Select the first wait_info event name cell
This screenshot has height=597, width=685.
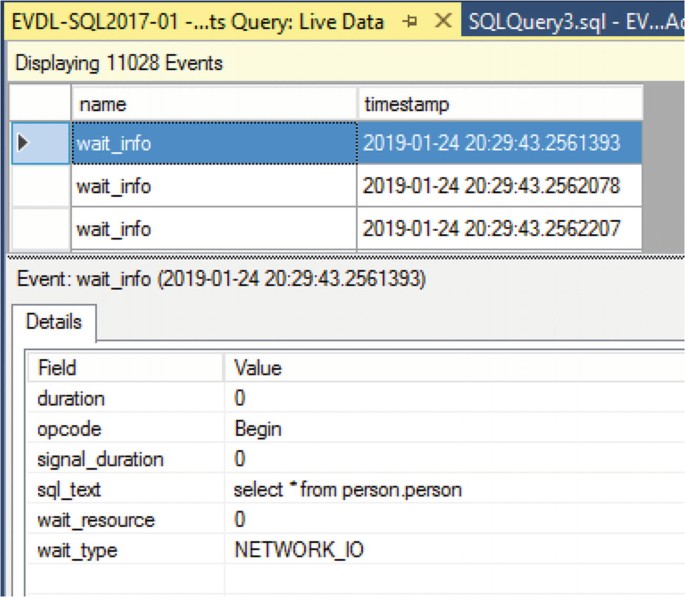(213, 143)
